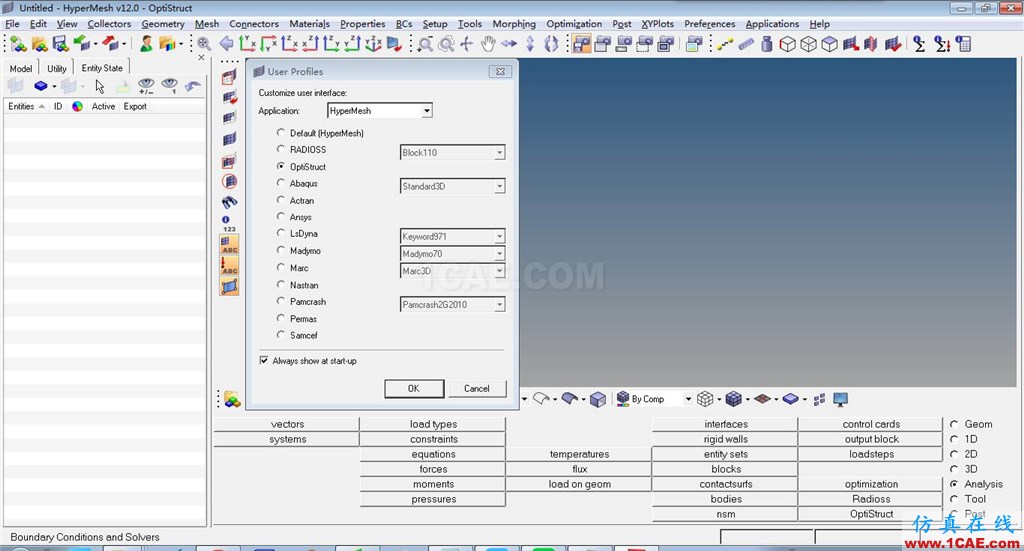Click the Entities column header

pyautogui.click(x=25, y=106)
